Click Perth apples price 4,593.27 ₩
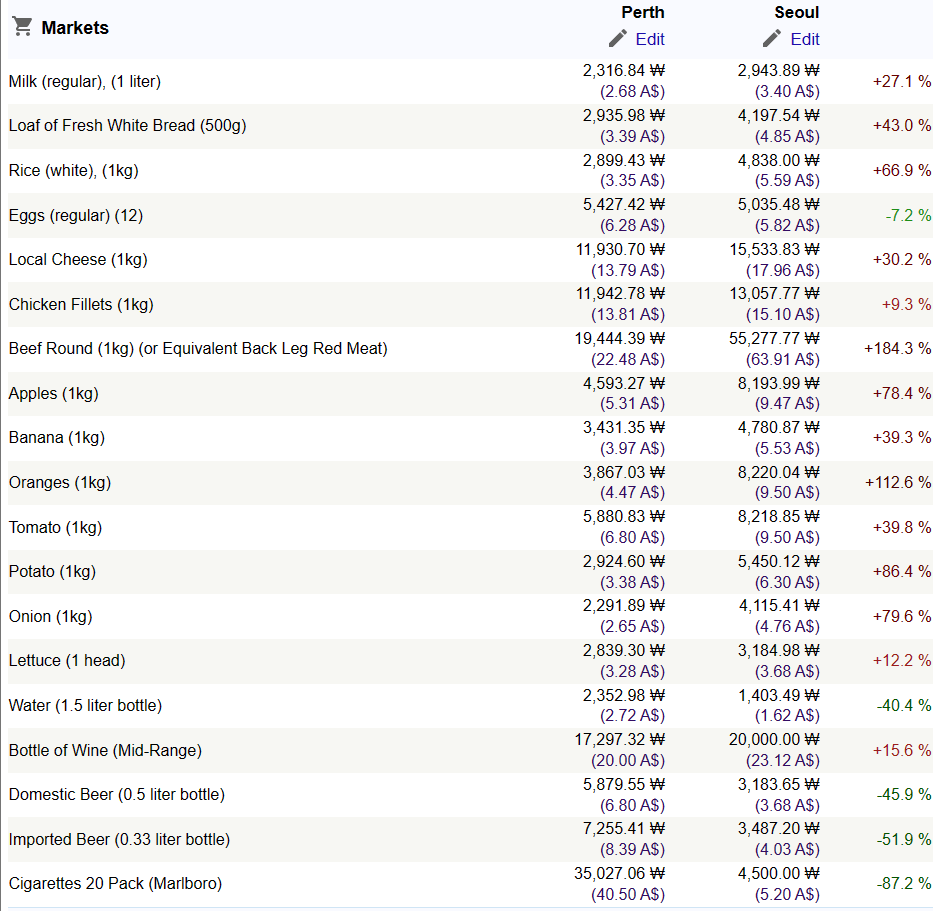This screenshot has height=911, width=938. click(x=623, y=383)
